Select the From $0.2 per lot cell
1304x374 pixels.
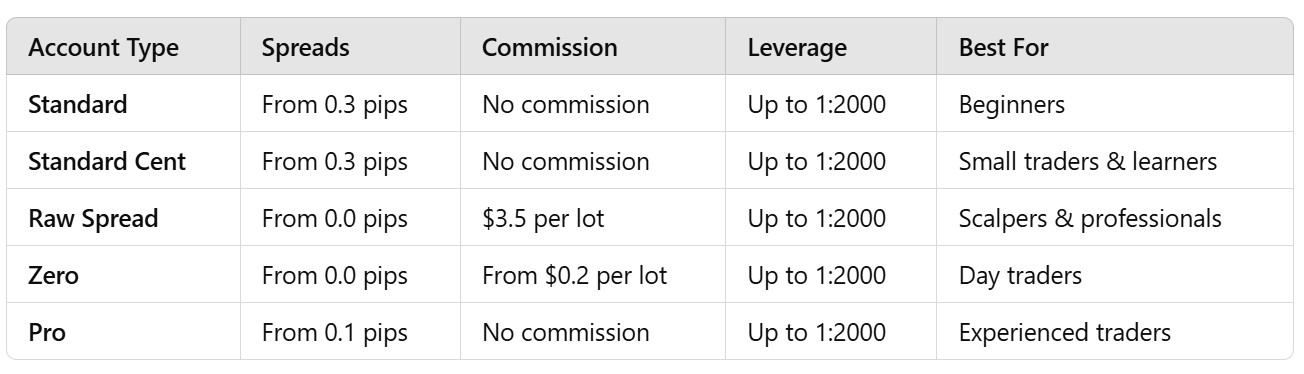[574, 275]
